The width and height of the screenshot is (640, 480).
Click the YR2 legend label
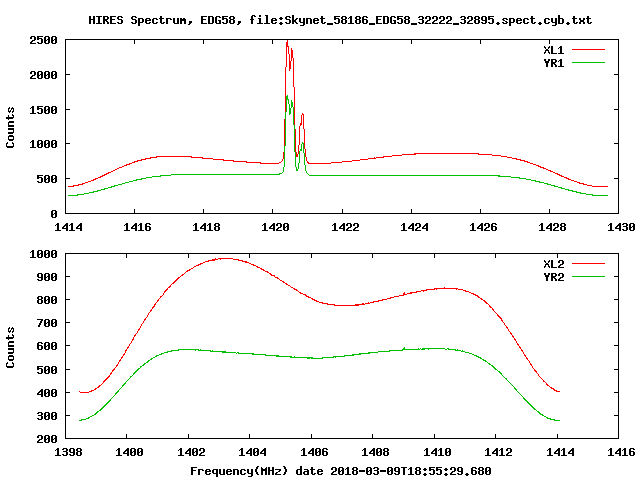pos(553,277)
